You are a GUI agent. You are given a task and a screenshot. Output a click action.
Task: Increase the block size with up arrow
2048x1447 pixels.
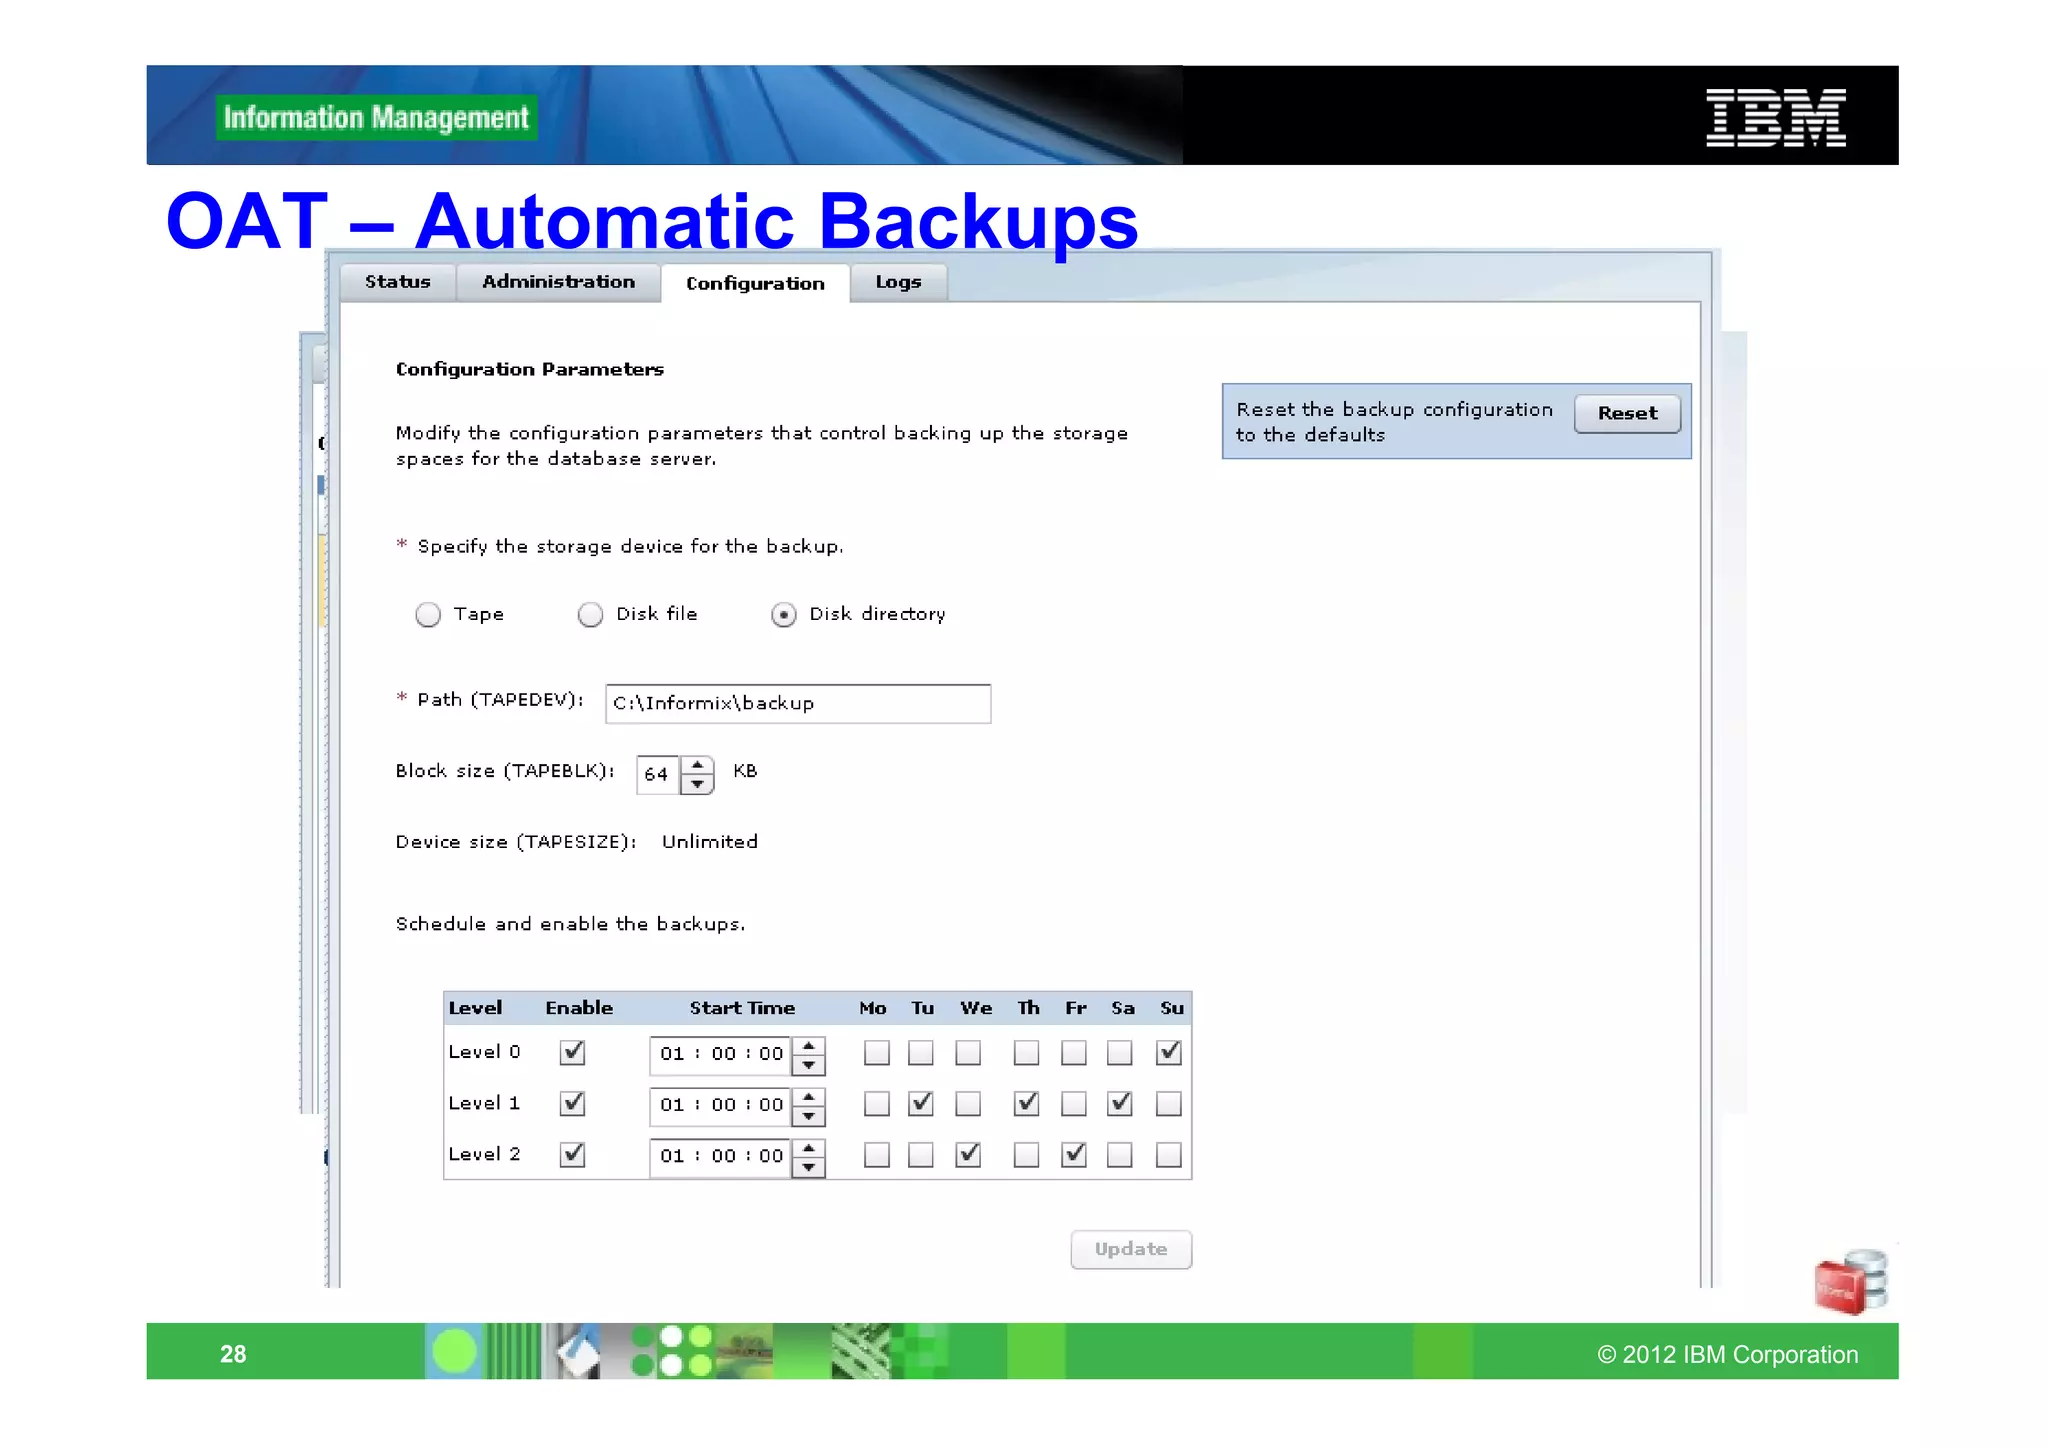[x=697, y=765]
